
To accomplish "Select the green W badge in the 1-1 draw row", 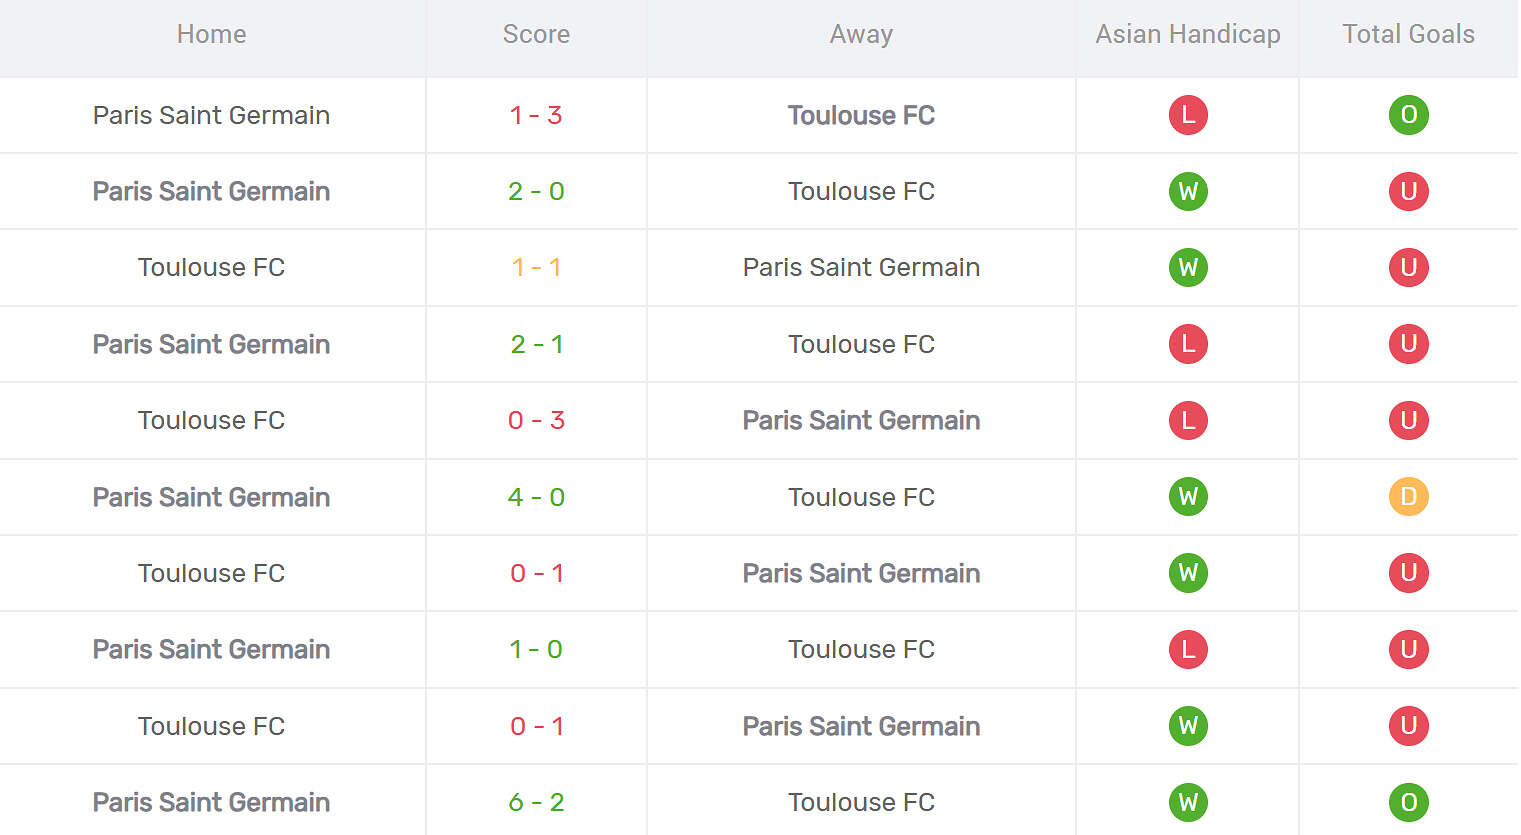I will point(1188,267).
